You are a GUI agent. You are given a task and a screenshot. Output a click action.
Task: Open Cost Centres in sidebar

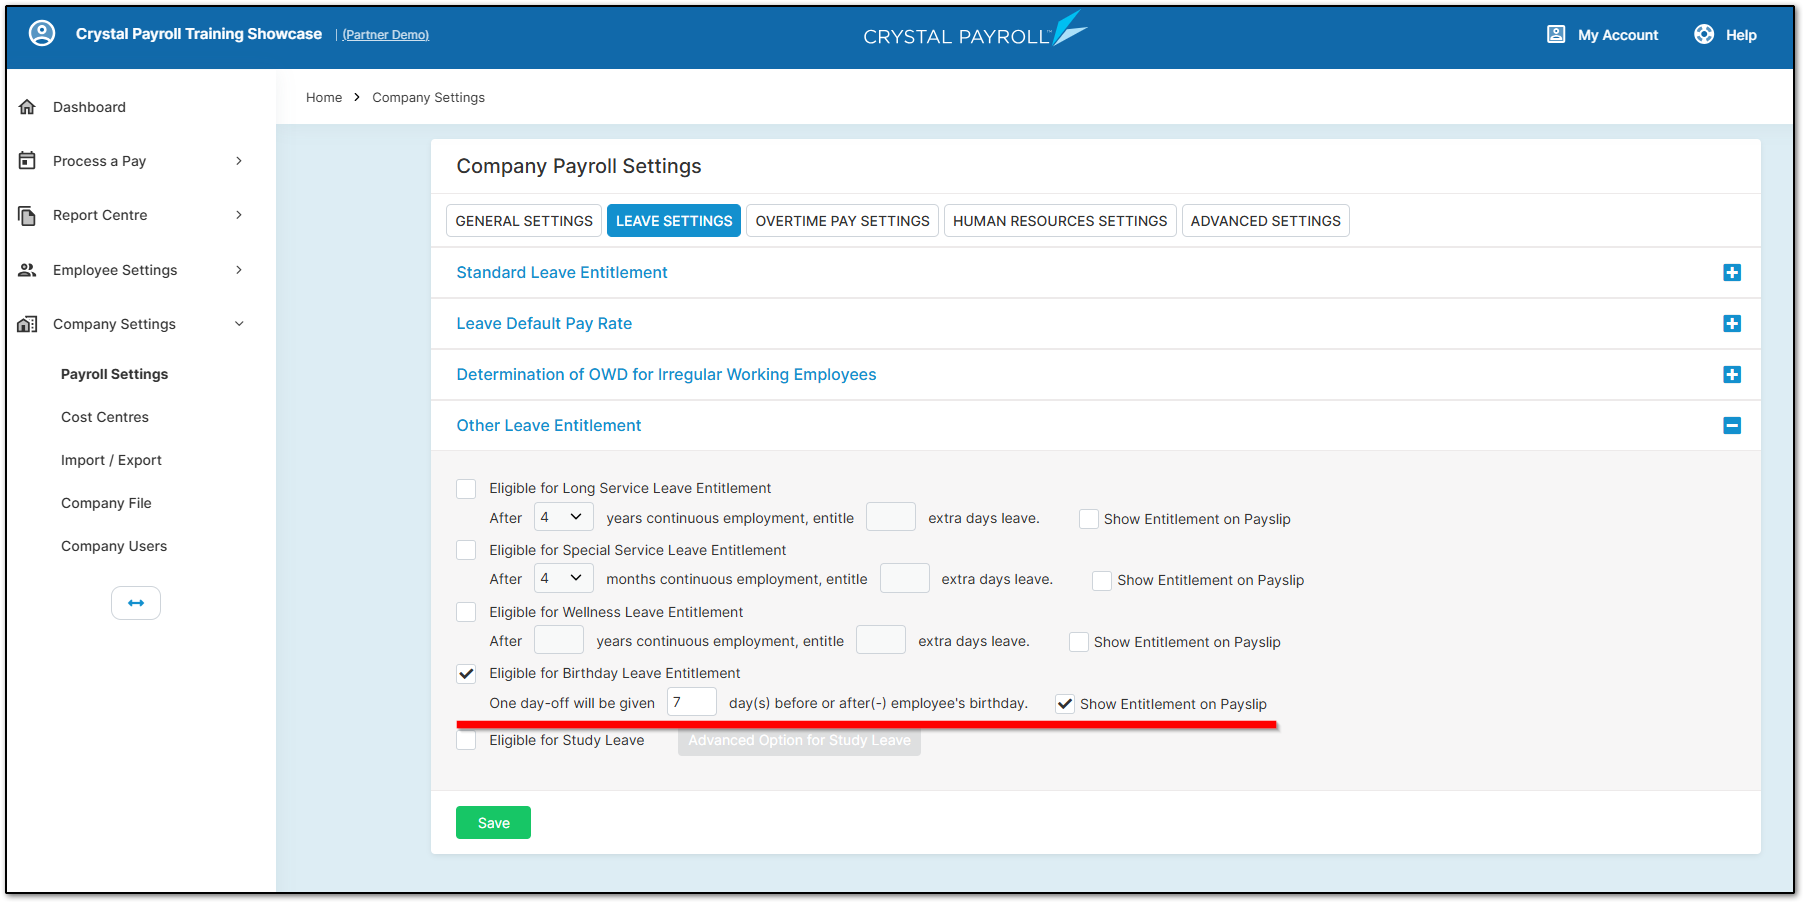coord(105,417)
